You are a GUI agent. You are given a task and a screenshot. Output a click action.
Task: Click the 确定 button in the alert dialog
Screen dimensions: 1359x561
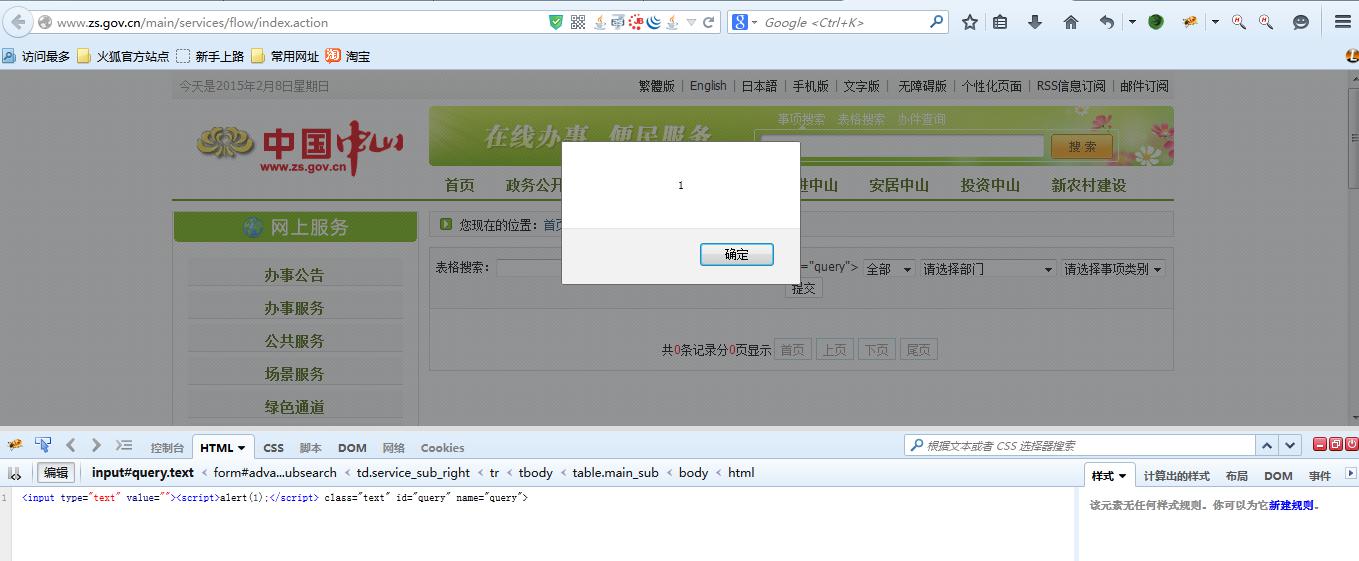point(737,255)
